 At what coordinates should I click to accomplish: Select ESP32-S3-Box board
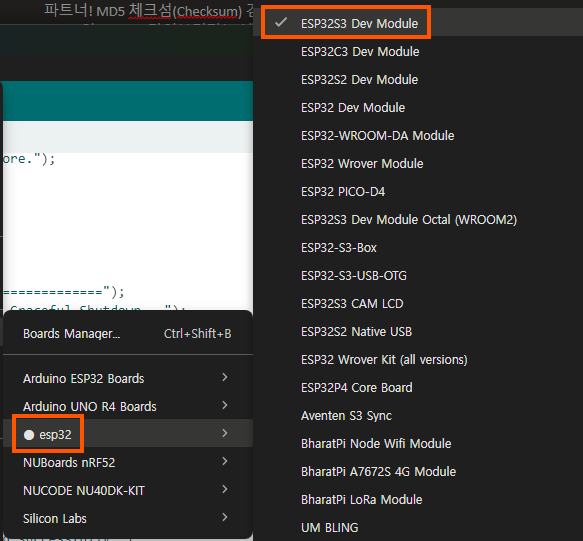[418, 248]
